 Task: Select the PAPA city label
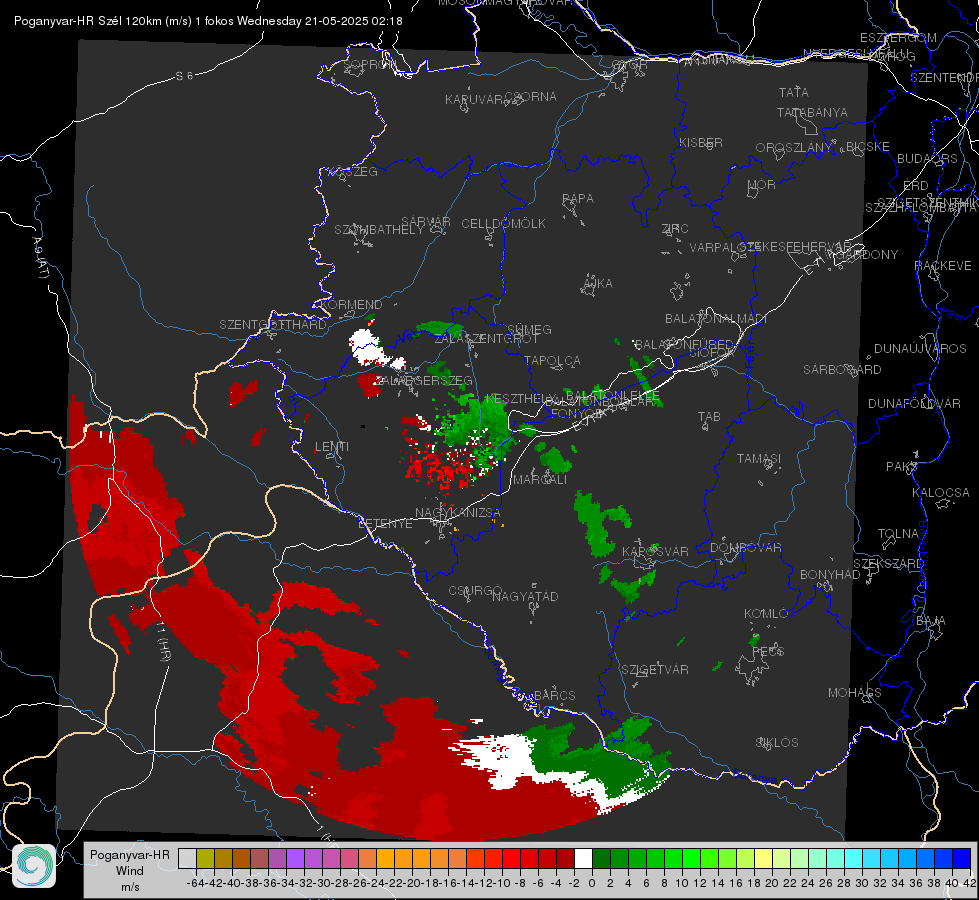coord(578,199)
